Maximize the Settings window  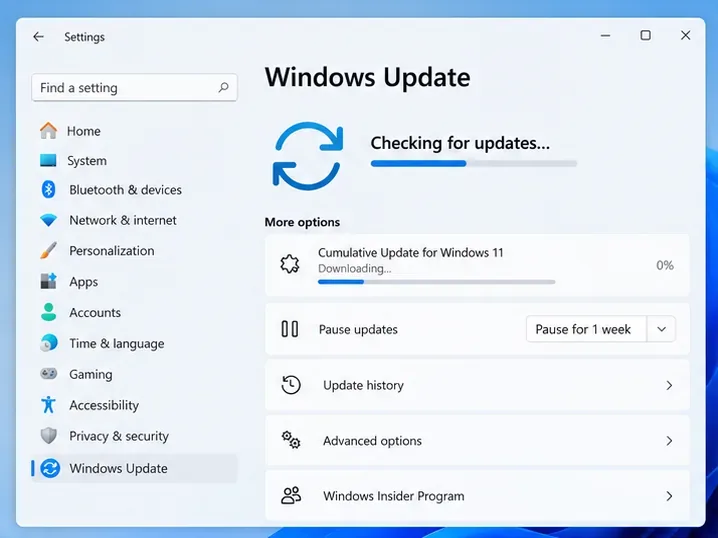coord(646,35)
